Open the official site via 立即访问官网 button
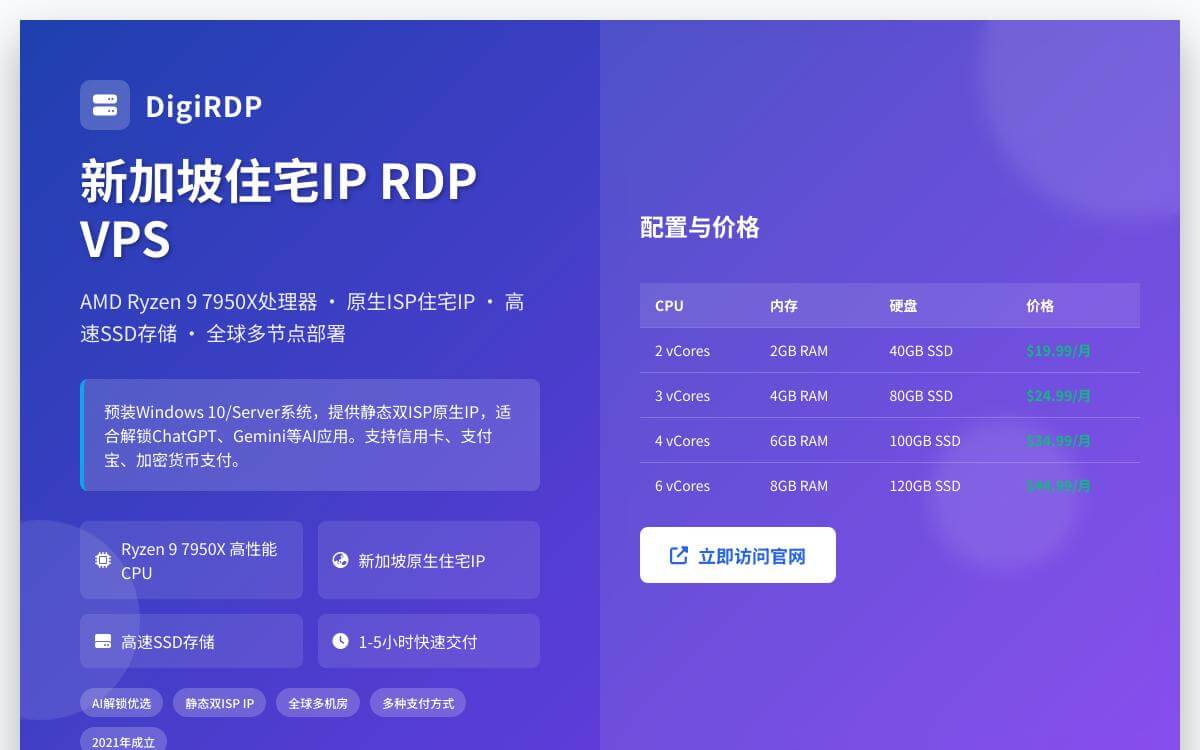The image size is (1200, 750). click(x=738, y=554)
